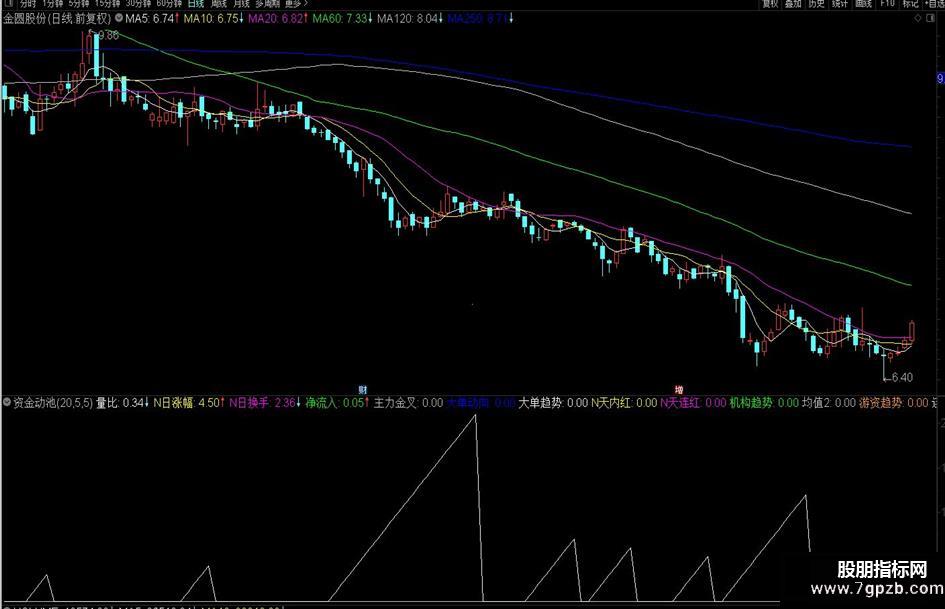Select the 5分钟 timeframe tab
945x609 pixels.
click(x=79, y=4)
